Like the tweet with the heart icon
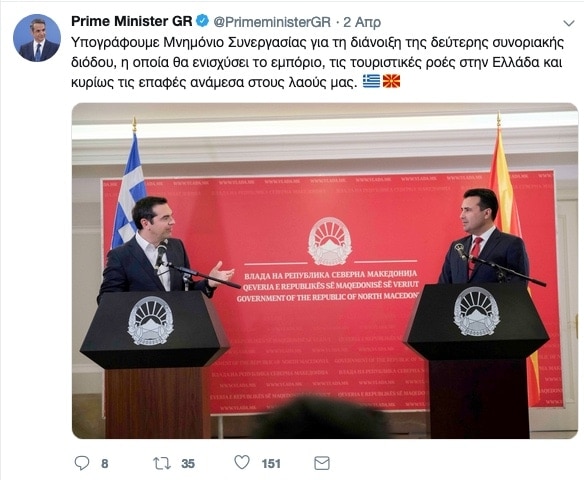The image size is (584, 480). pyautogui.click(x=242, y=462)
